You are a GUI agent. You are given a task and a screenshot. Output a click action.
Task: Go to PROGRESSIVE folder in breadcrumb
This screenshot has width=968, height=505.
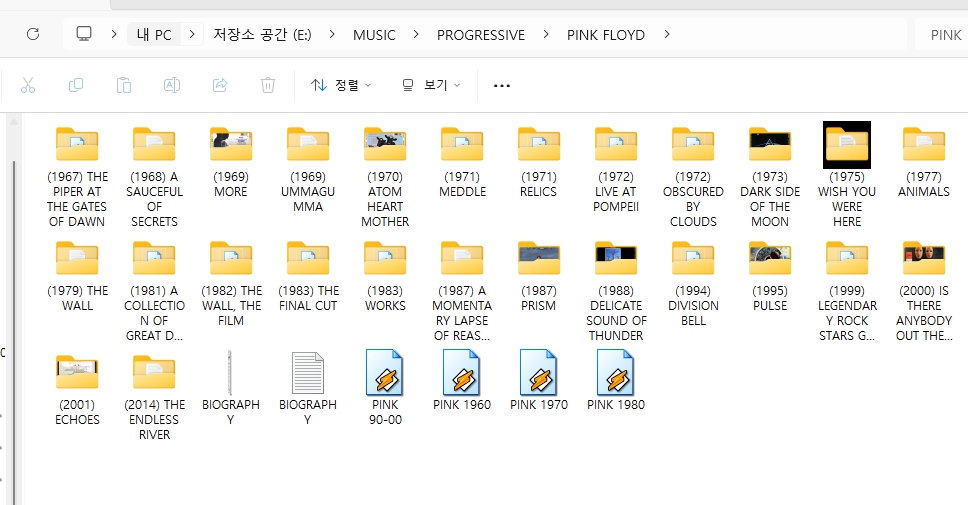(x=480, y=34)
